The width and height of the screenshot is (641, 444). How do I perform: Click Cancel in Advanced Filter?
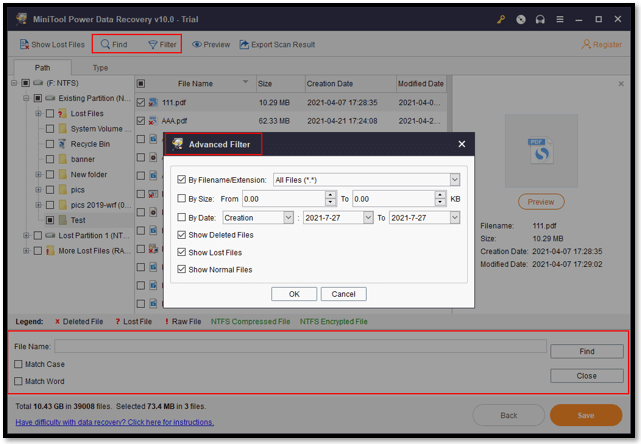pos(343,294)
